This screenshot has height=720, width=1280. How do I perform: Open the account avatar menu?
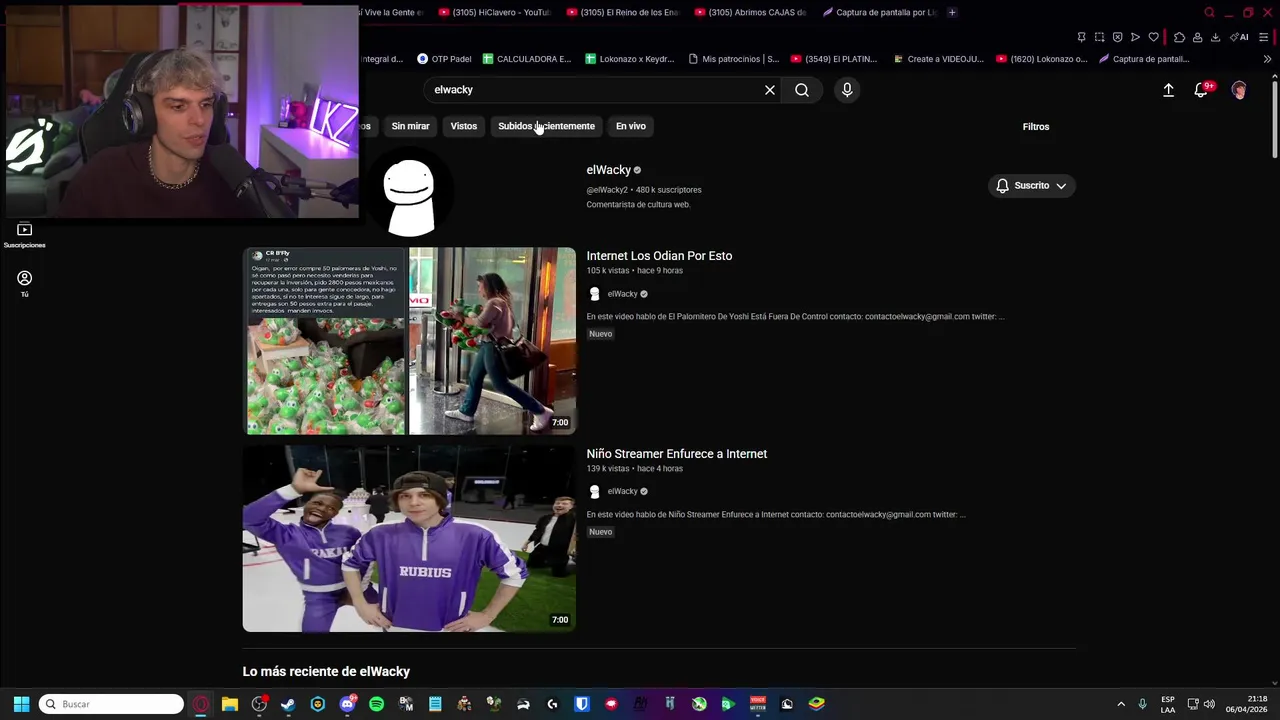1239,90
